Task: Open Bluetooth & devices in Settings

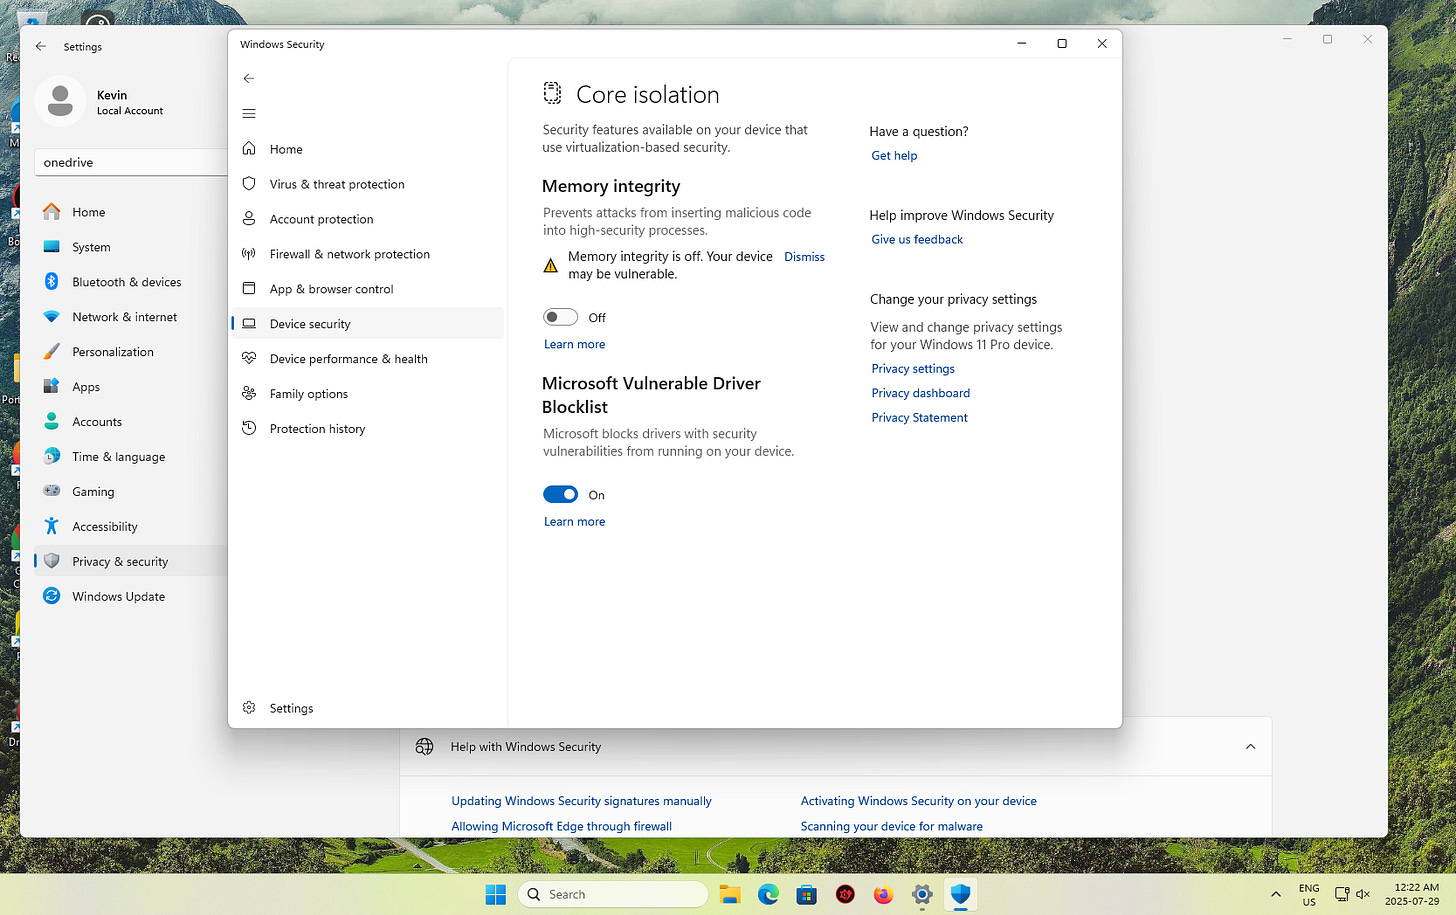Action: 131,282
